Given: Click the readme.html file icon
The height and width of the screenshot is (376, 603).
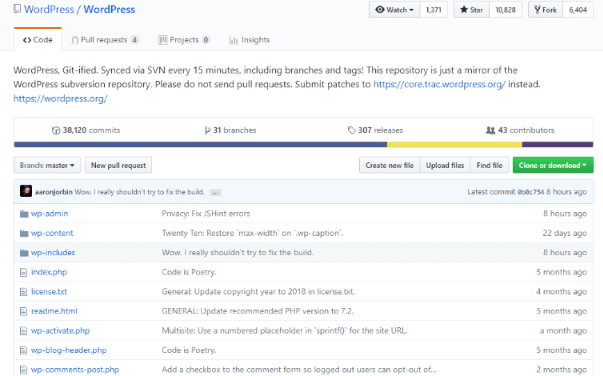Looking at the screenshot, I should click(x=23, y=311).
